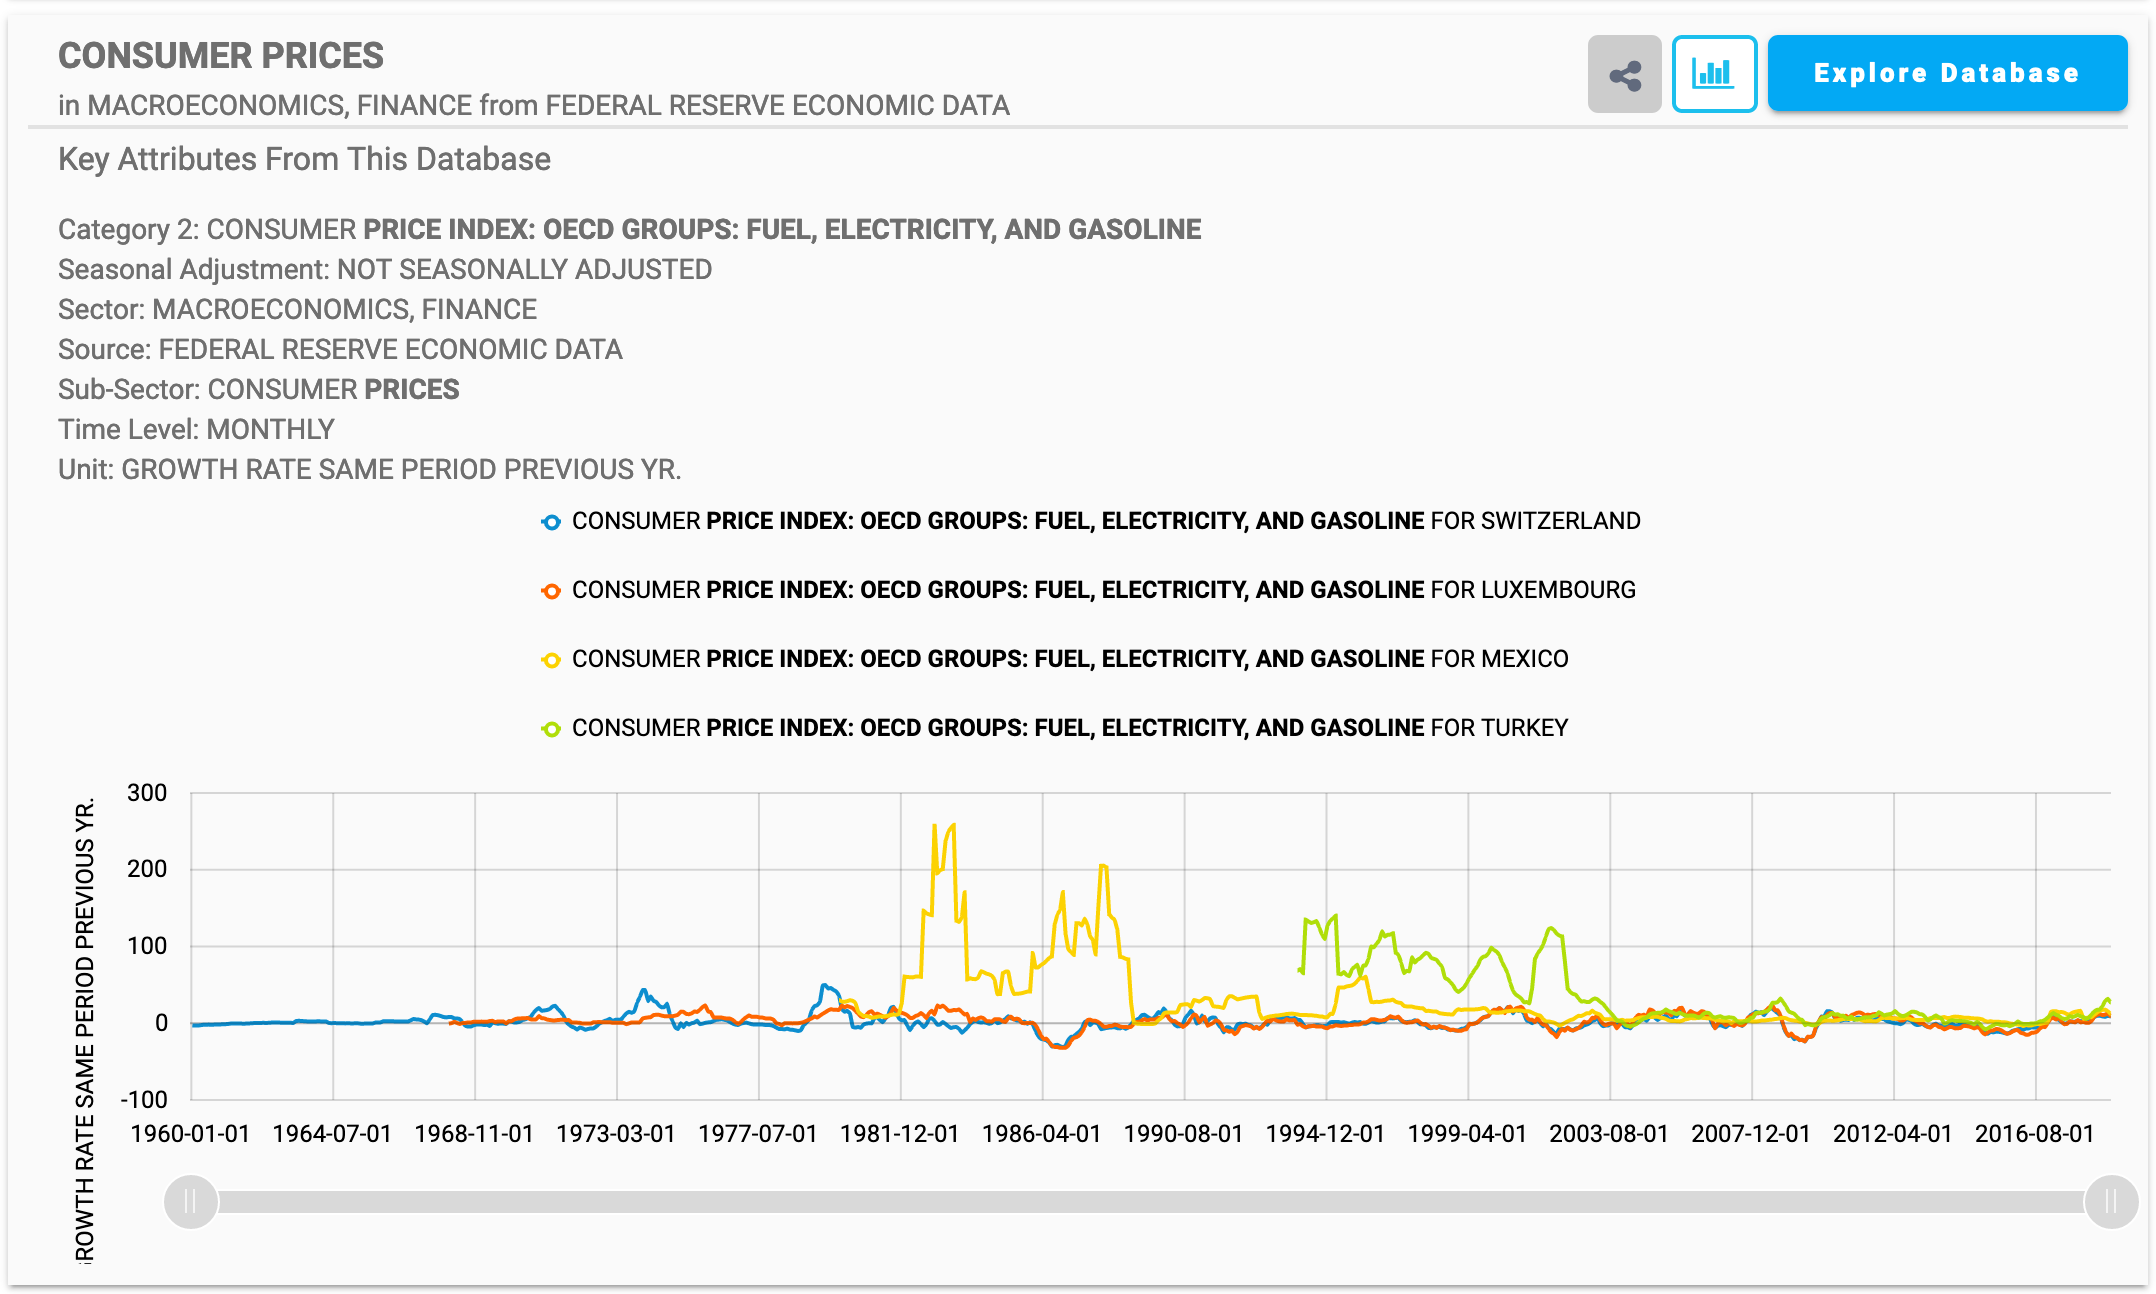Image resolution: width=2156 pixels, height=1294 pixels.
Task: Click the 2003-08-01 x-axis label
Action: [1609, 1134]
